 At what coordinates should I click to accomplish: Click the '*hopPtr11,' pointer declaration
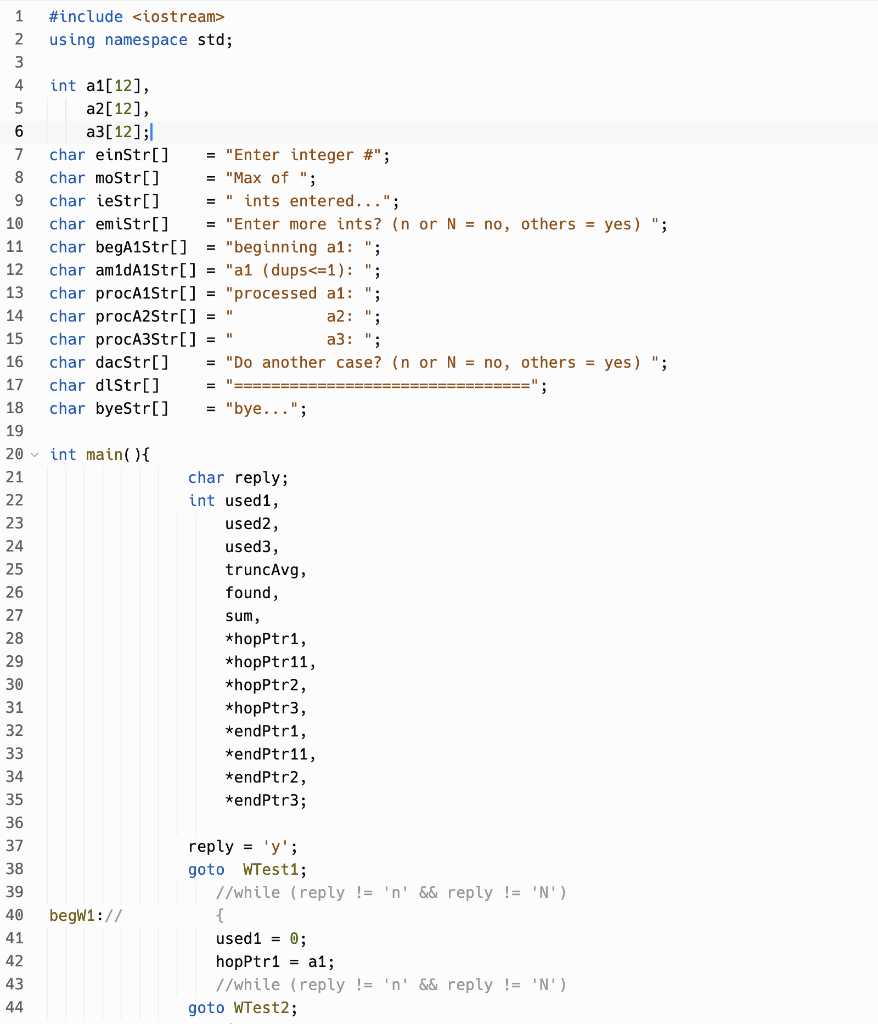[x=270, y=662]
